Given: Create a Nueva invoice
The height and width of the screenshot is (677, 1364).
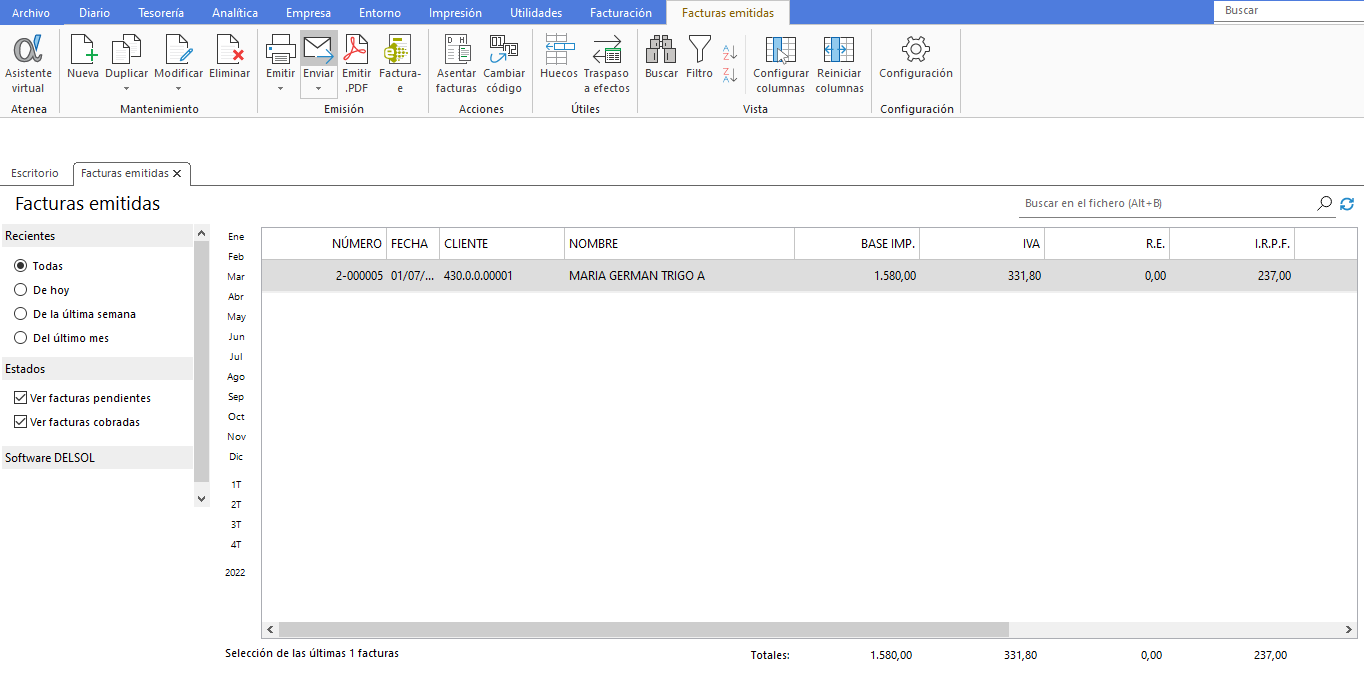Looking at the screenshot, I should point(83,57).
